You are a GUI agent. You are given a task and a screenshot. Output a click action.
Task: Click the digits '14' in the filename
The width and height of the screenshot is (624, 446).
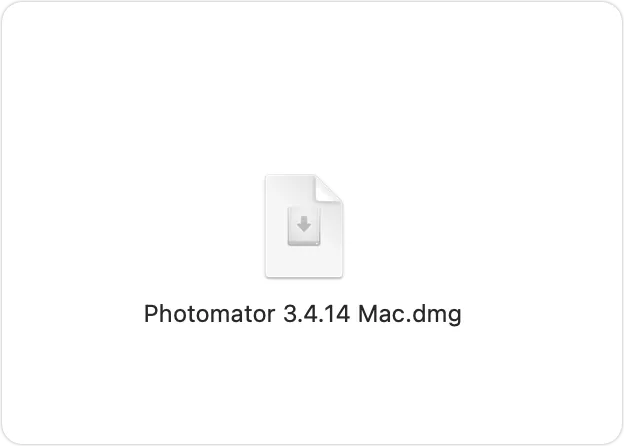coord(338,314)
